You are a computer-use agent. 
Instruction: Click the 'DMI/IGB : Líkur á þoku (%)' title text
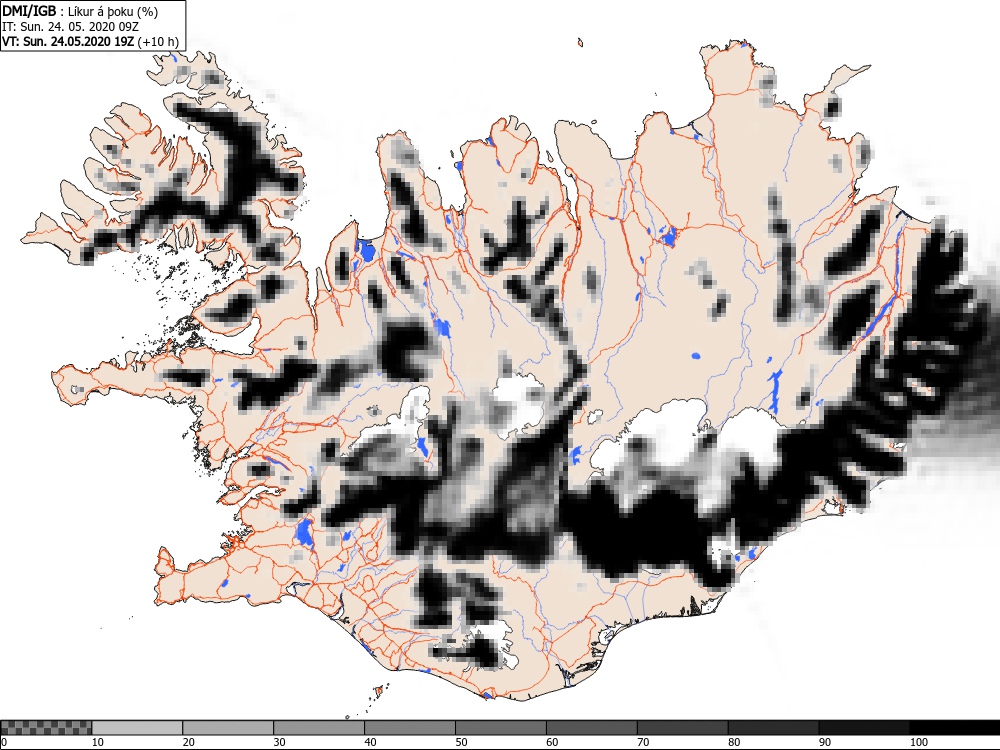pos(80,11)
